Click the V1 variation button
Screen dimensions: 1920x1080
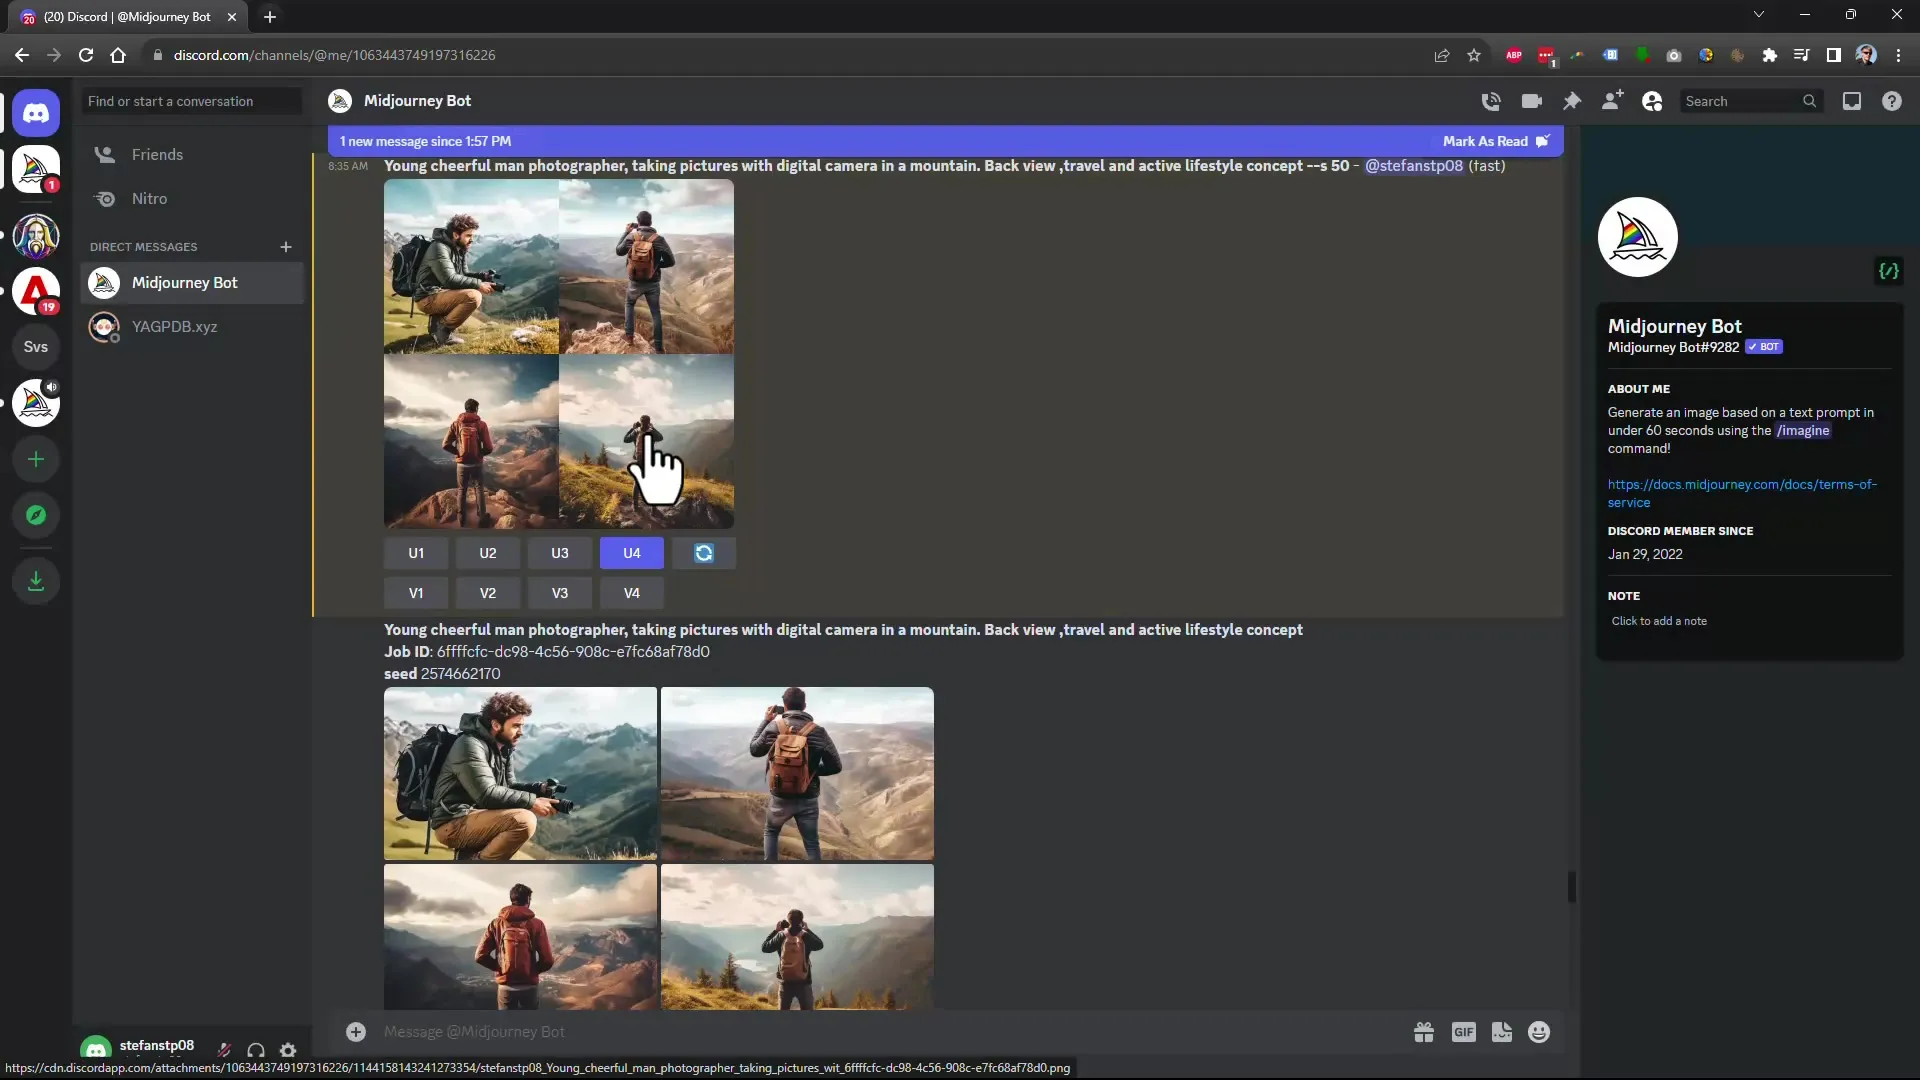[416, 593]
